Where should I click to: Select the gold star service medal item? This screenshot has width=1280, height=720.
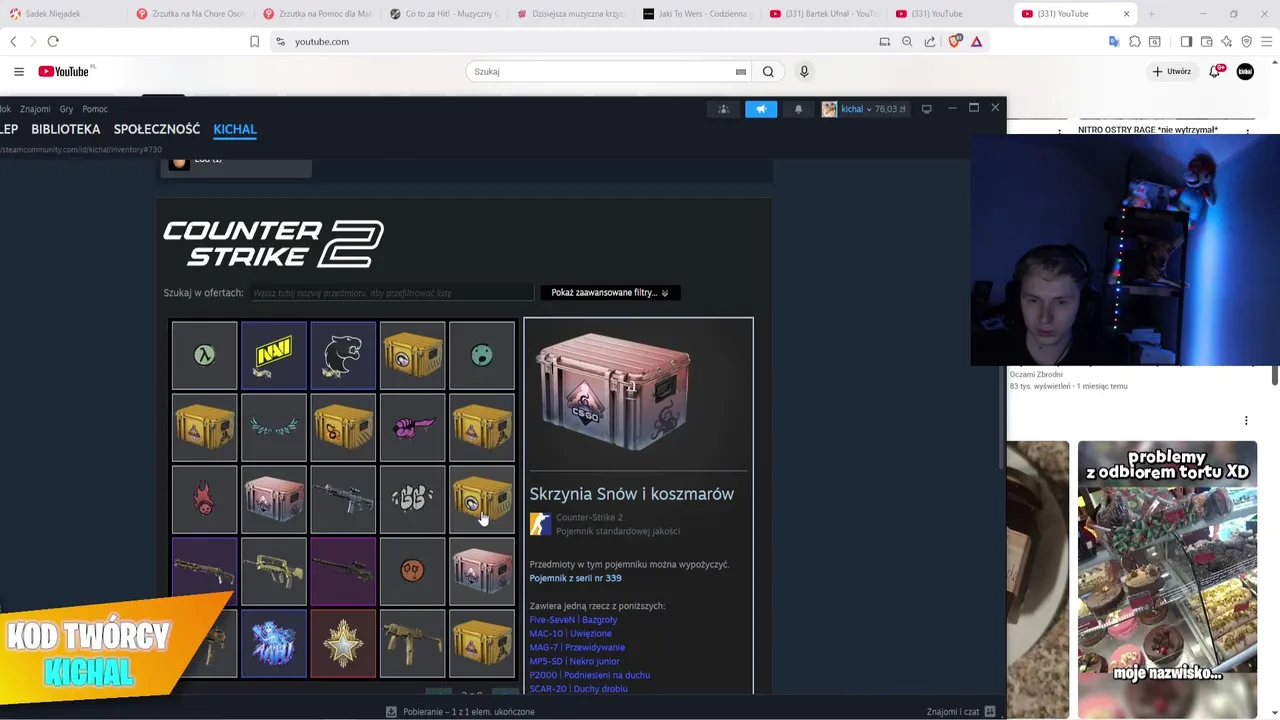coord(343,643)
